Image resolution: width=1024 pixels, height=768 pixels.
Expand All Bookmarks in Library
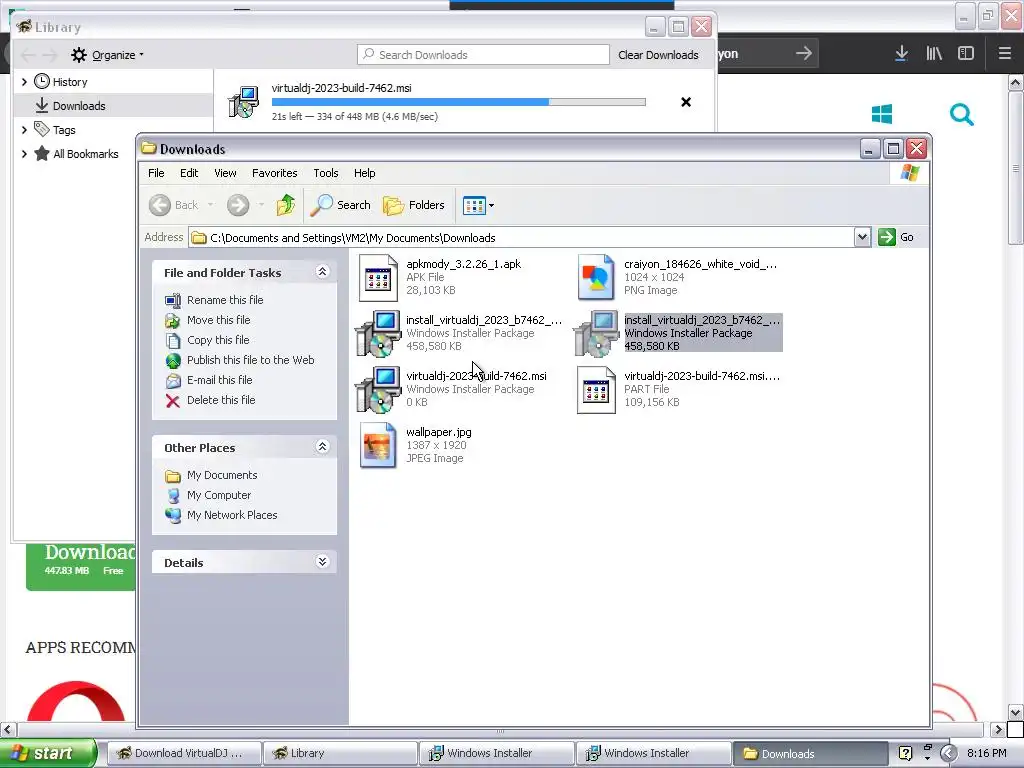24,154
